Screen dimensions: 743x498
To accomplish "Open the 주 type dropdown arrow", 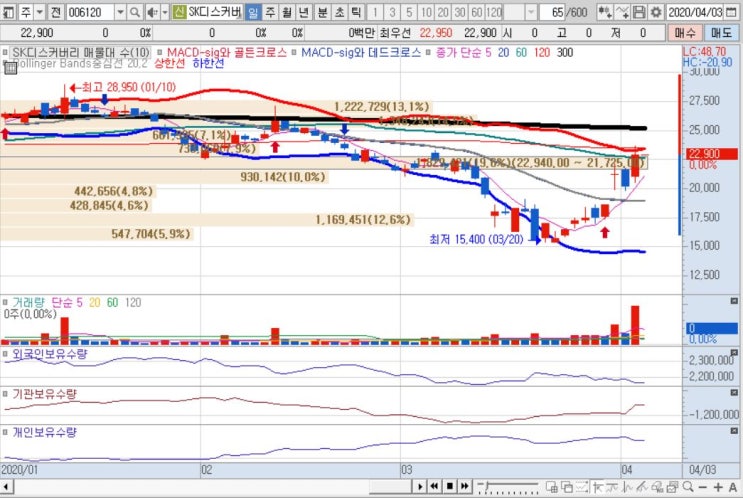I will tap(40, 12).
